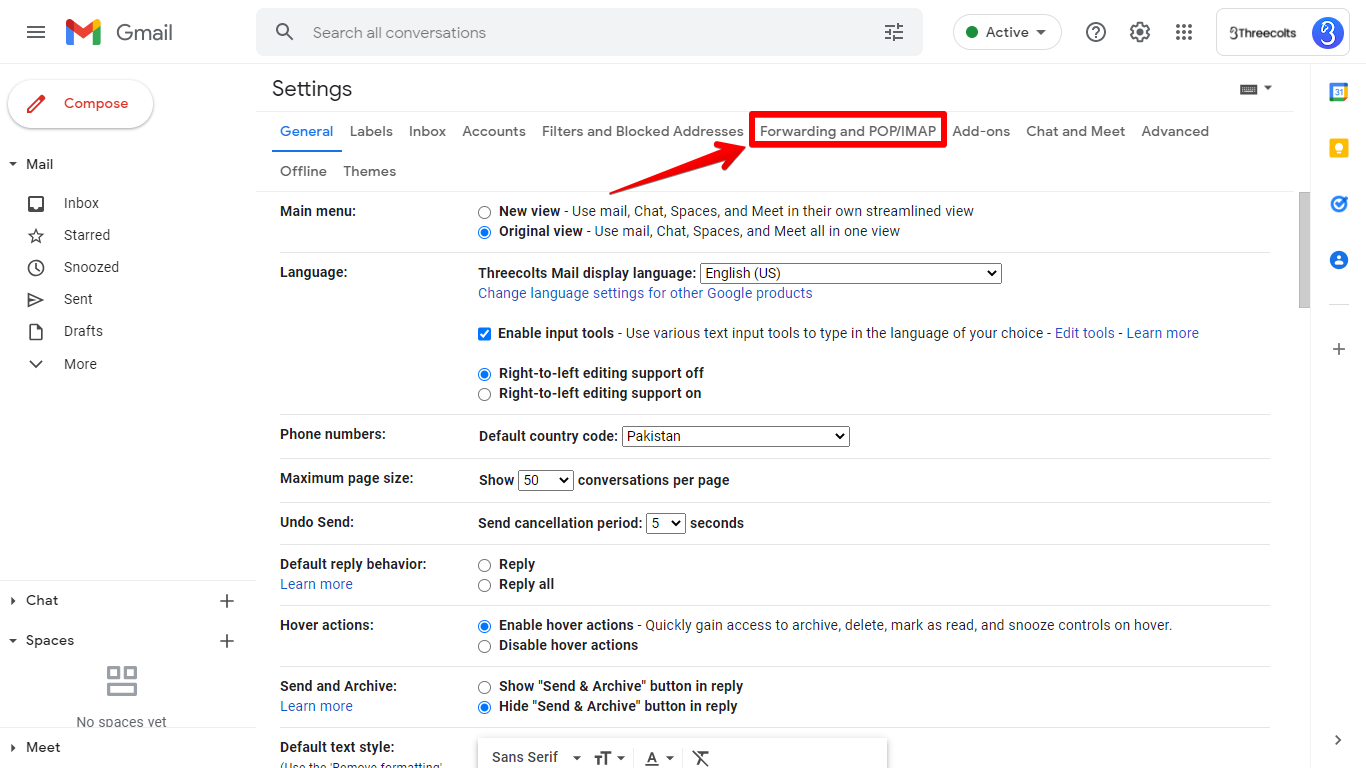
Task: Open the Google apps grid
Action: [1184, 32]
